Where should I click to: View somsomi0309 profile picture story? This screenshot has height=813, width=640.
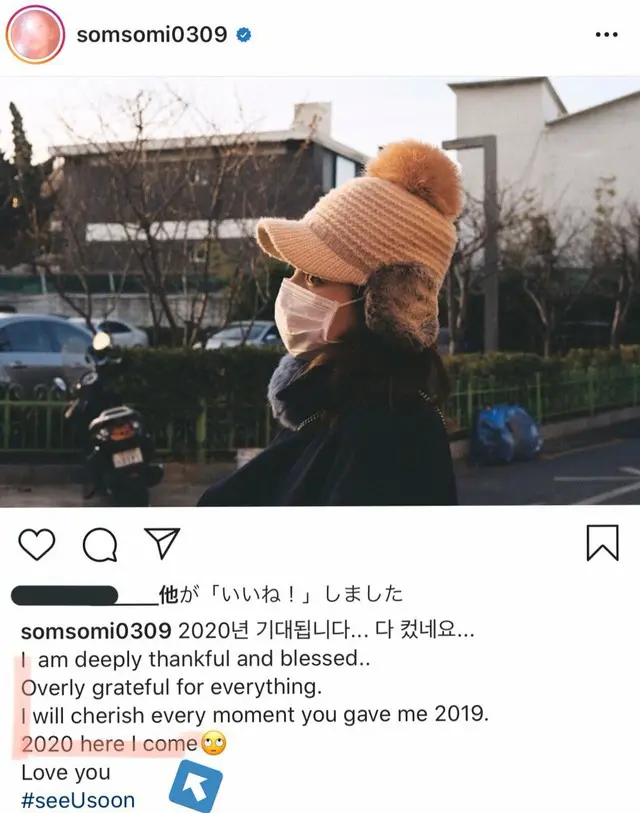pos(35,35)
